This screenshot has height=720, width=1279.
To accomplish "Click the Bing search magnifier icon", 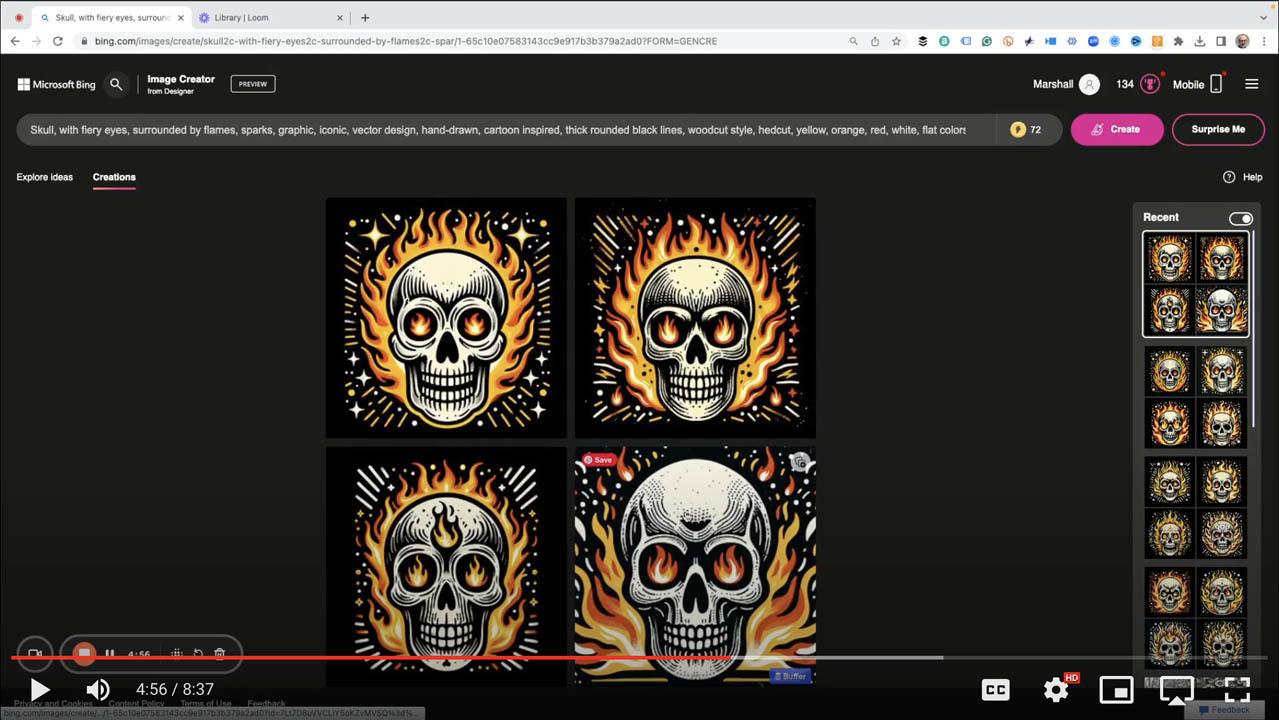I will [116, 85].
